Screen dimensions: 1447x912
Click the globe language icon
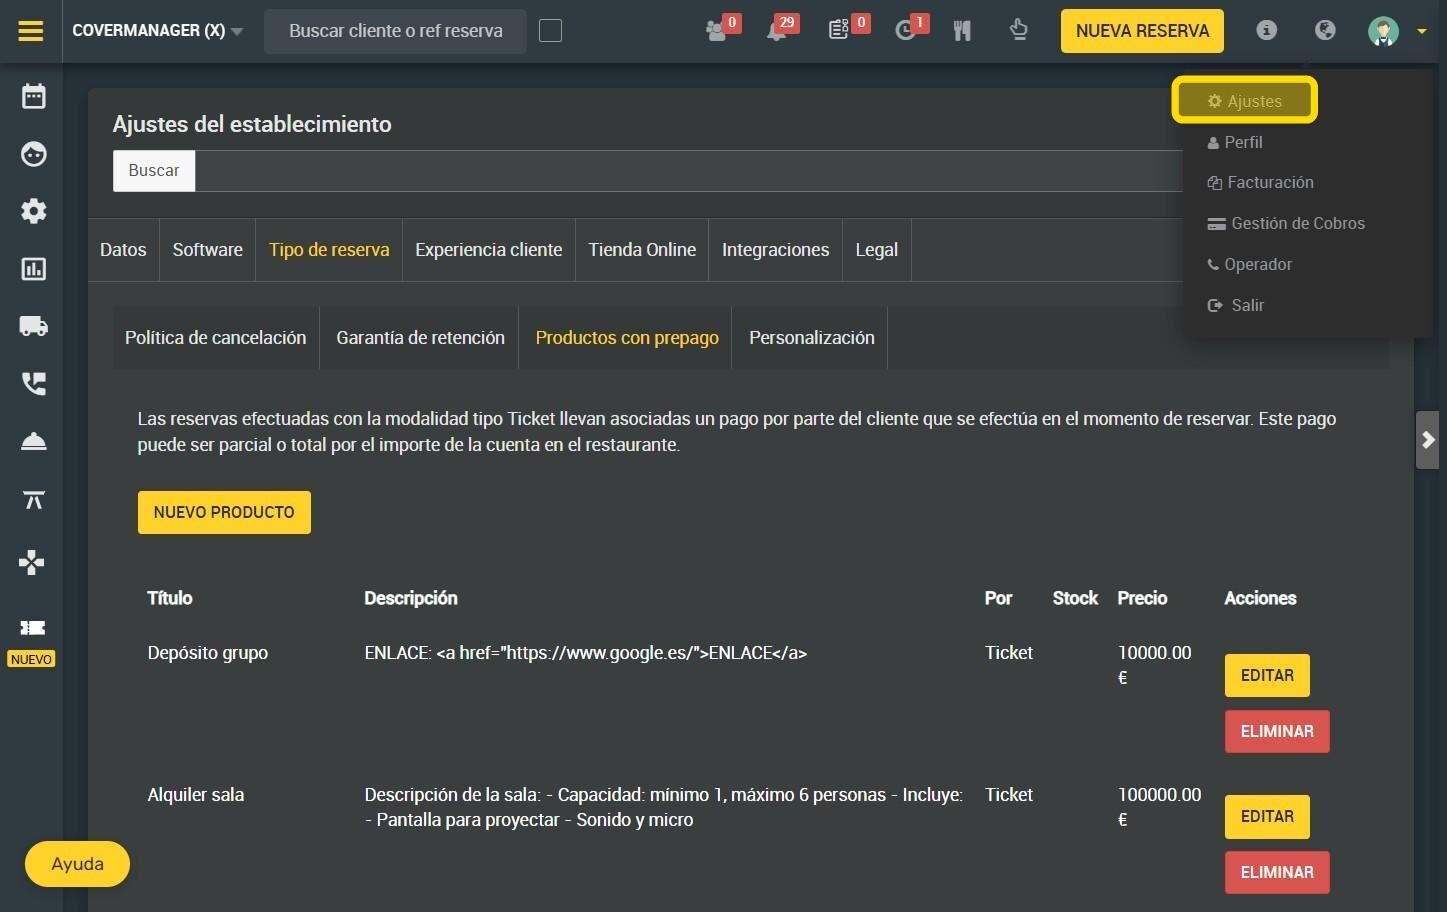point(1325,30)
